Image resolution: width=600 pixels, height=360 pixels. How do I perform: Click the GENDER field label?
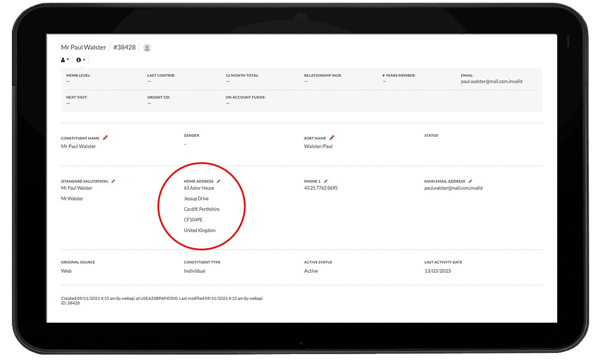point(191,135)
